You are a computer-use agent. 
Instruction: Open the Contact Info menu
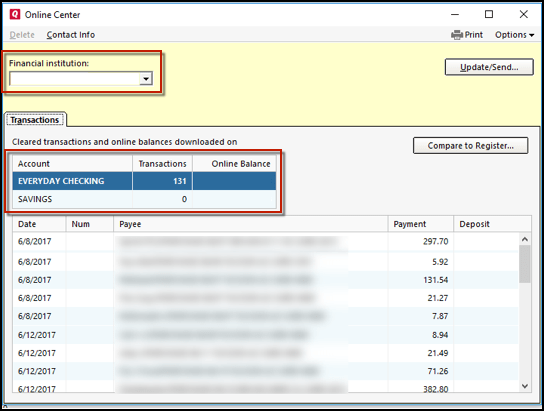[x=71, y=35]
